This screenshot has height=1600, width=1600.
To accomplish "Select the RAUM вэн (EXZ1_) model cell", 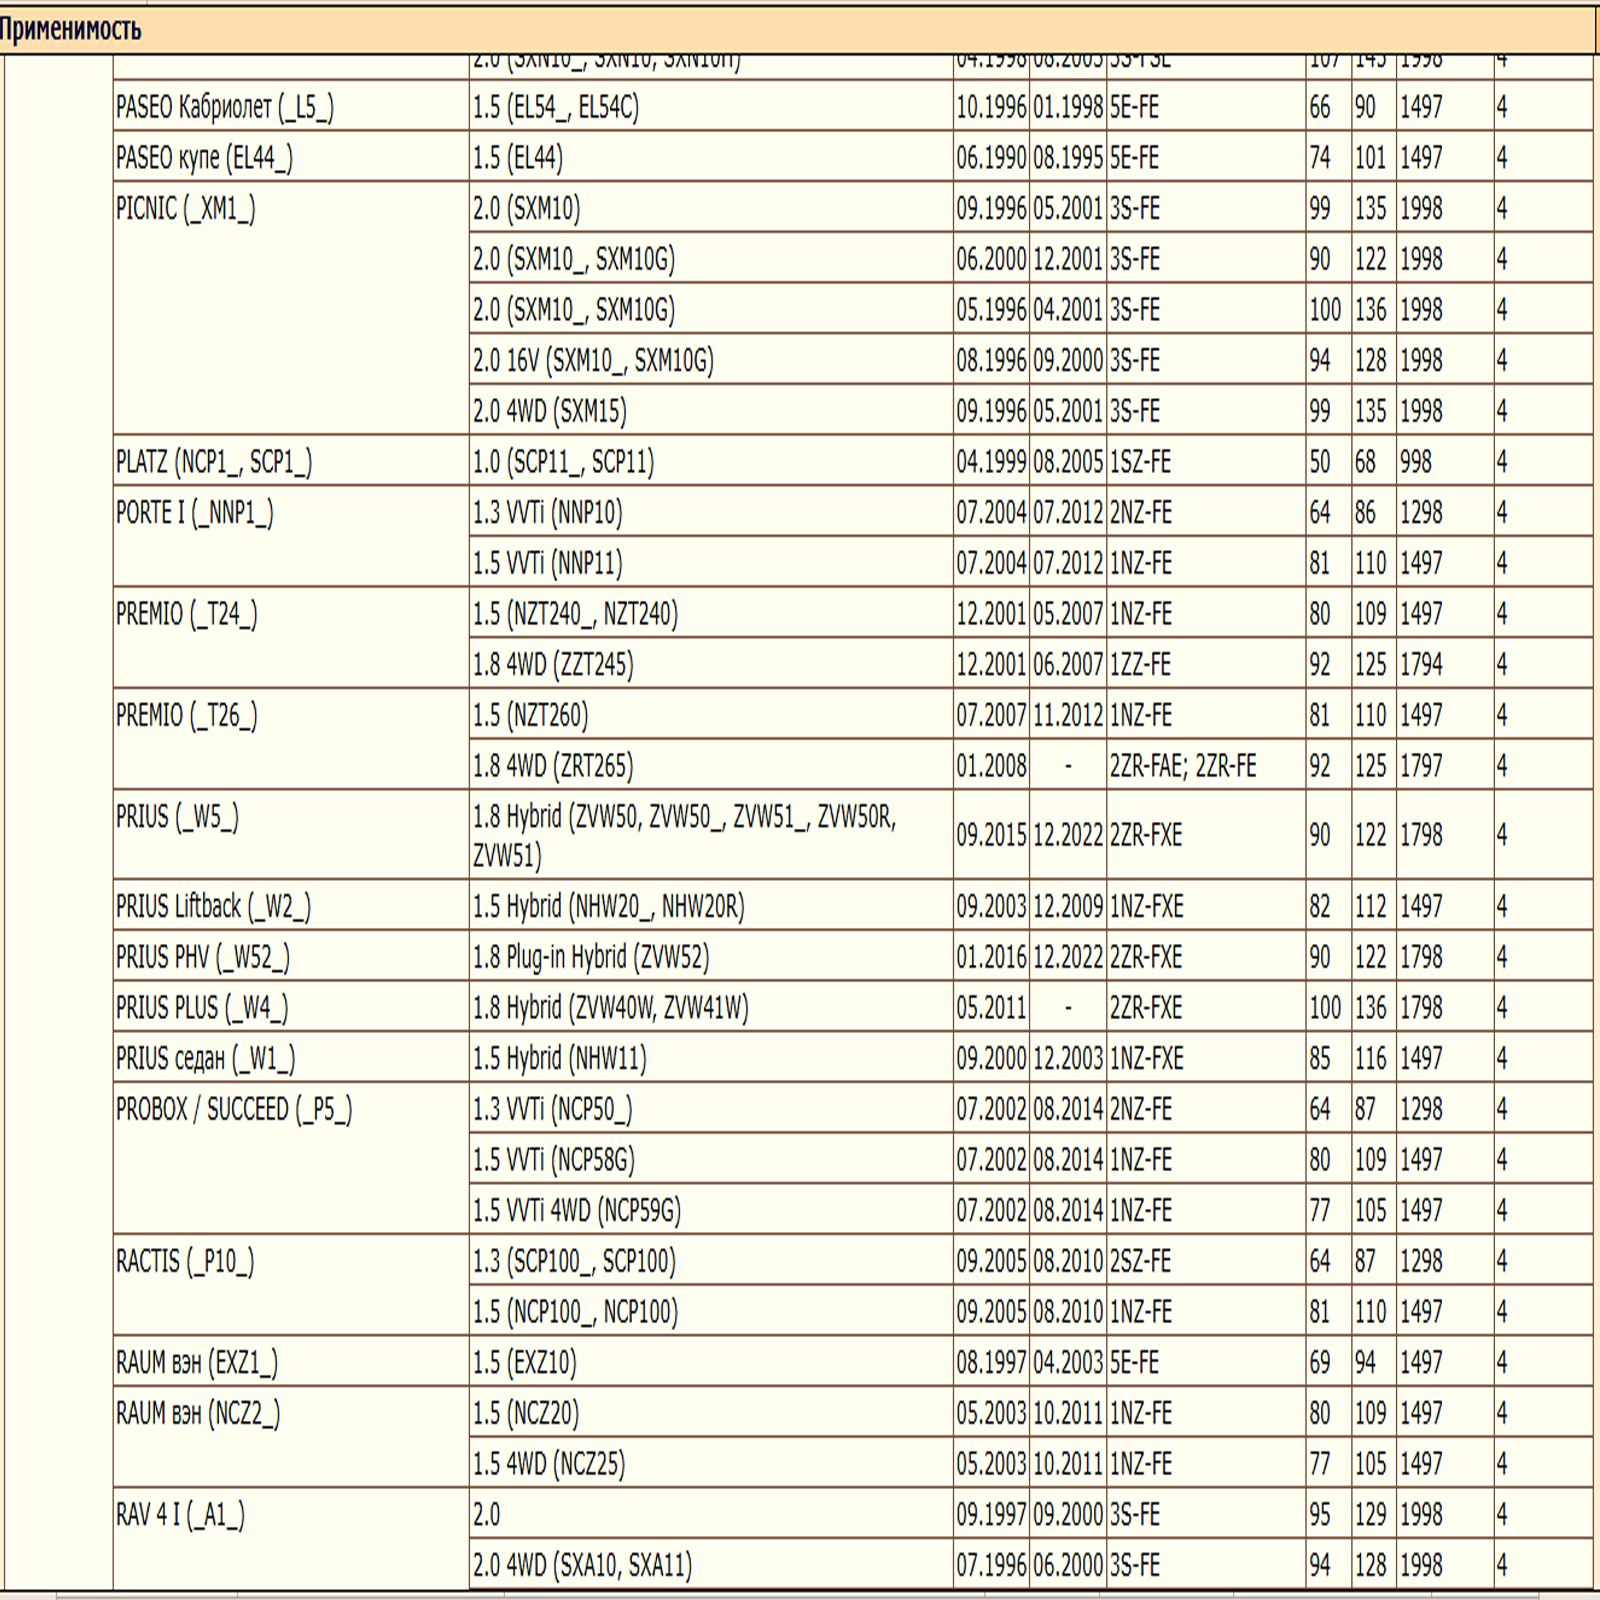I will pyautogui.click(x=197, y=1363).
